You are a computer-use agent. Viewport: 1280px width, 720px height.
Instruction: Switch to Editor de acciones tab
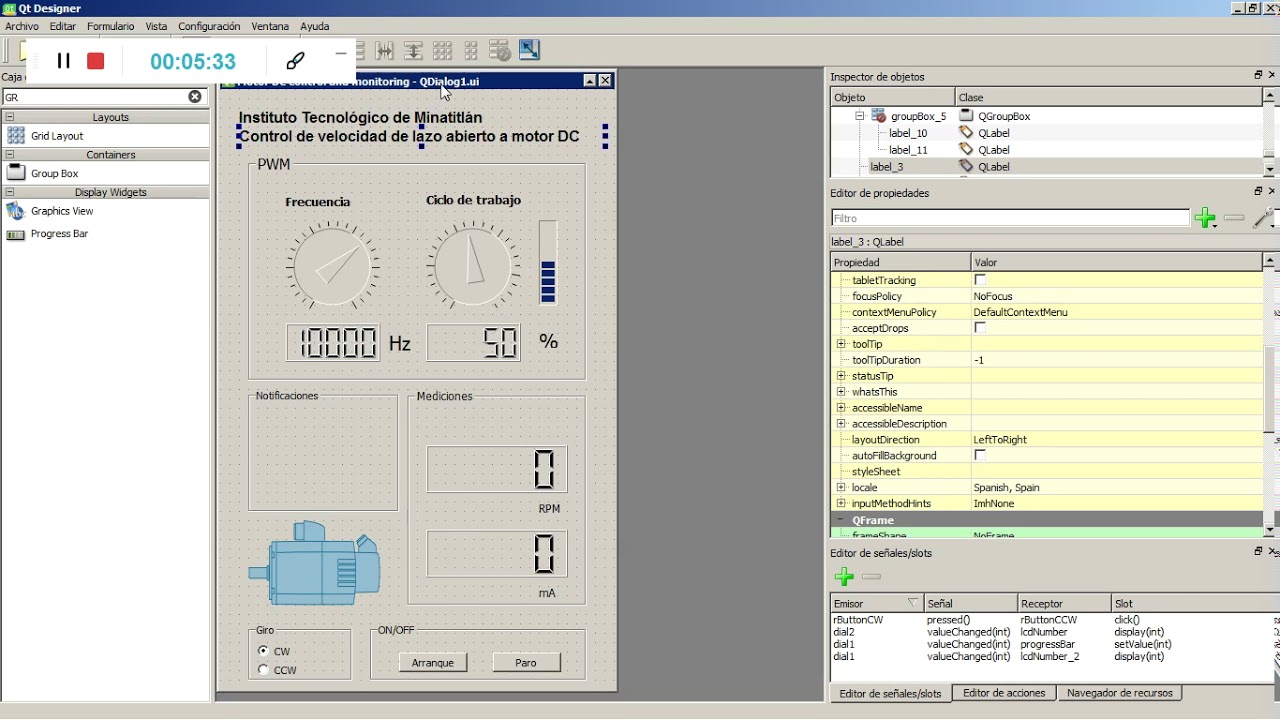(1004, 693)
